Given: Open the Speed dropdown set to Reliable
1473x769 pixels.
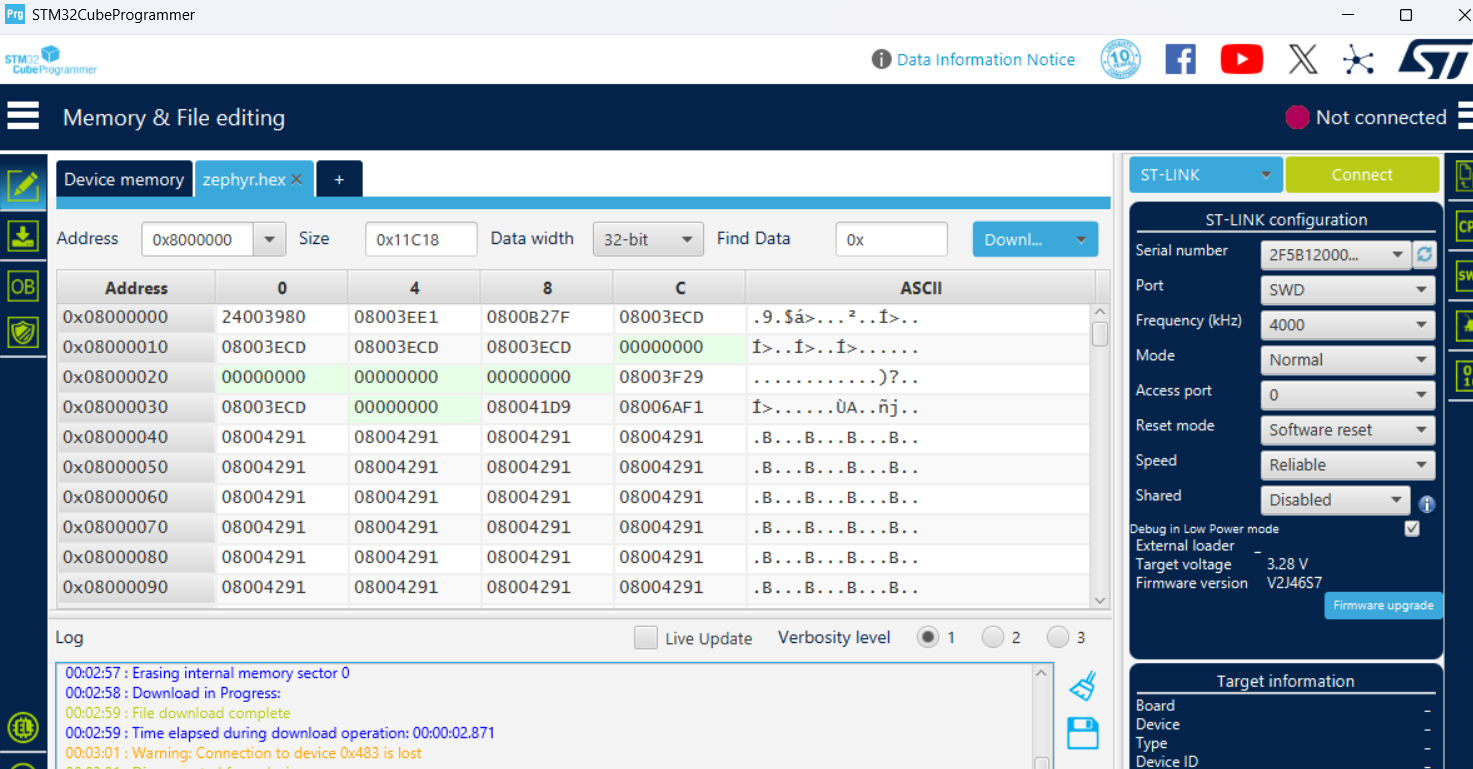Looking at the screenshot, I should click(x=1348, y=465).
